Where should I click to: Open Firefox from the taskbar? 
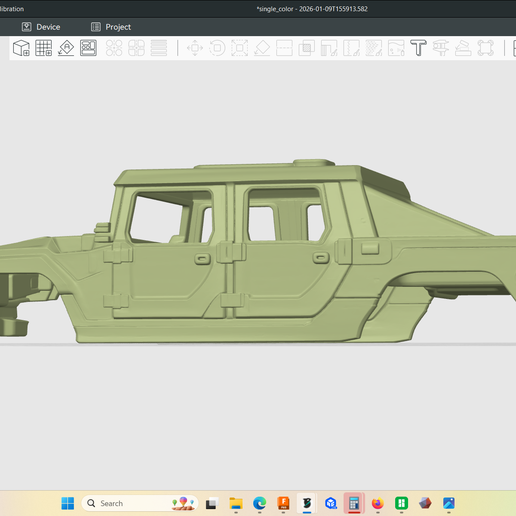378,503
